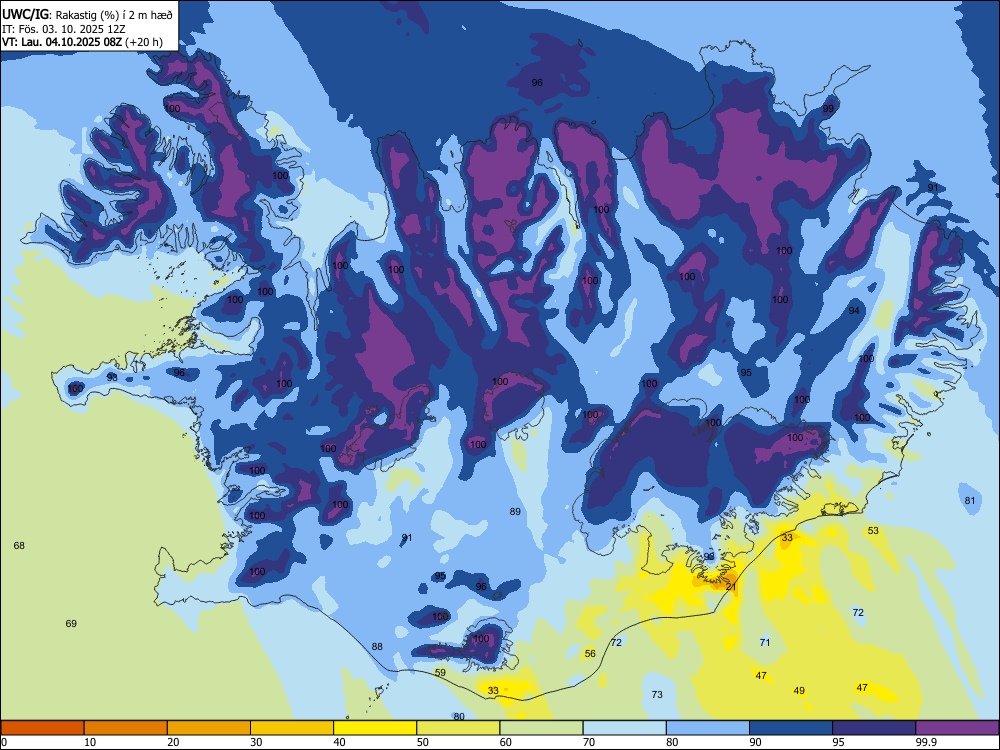
Task: Click the legend tick label '30'
Action: 256,742
